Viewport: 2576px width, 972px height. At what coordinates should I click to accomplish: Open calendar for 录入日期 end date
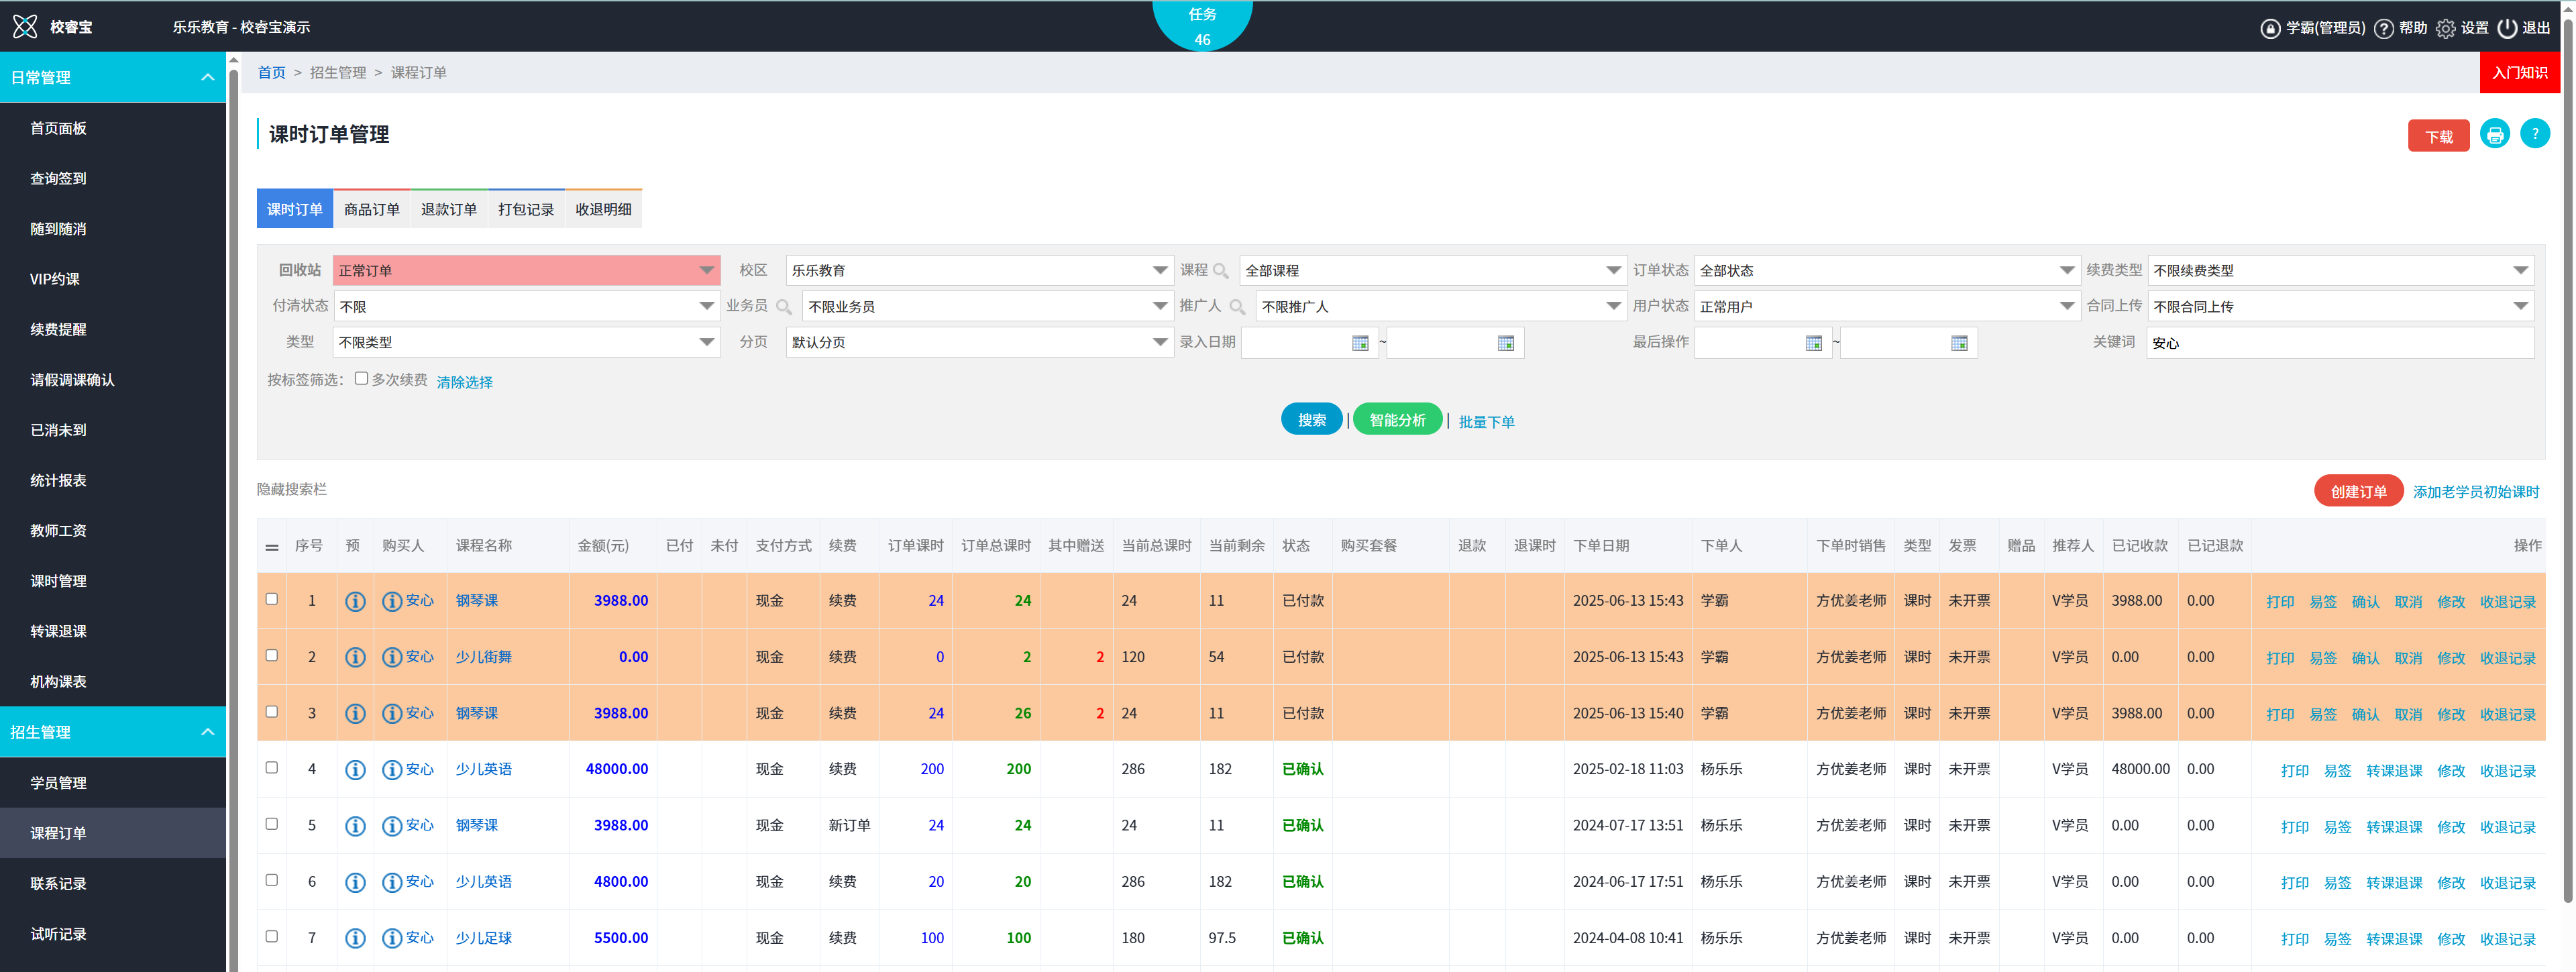[x=1505, y=343]
